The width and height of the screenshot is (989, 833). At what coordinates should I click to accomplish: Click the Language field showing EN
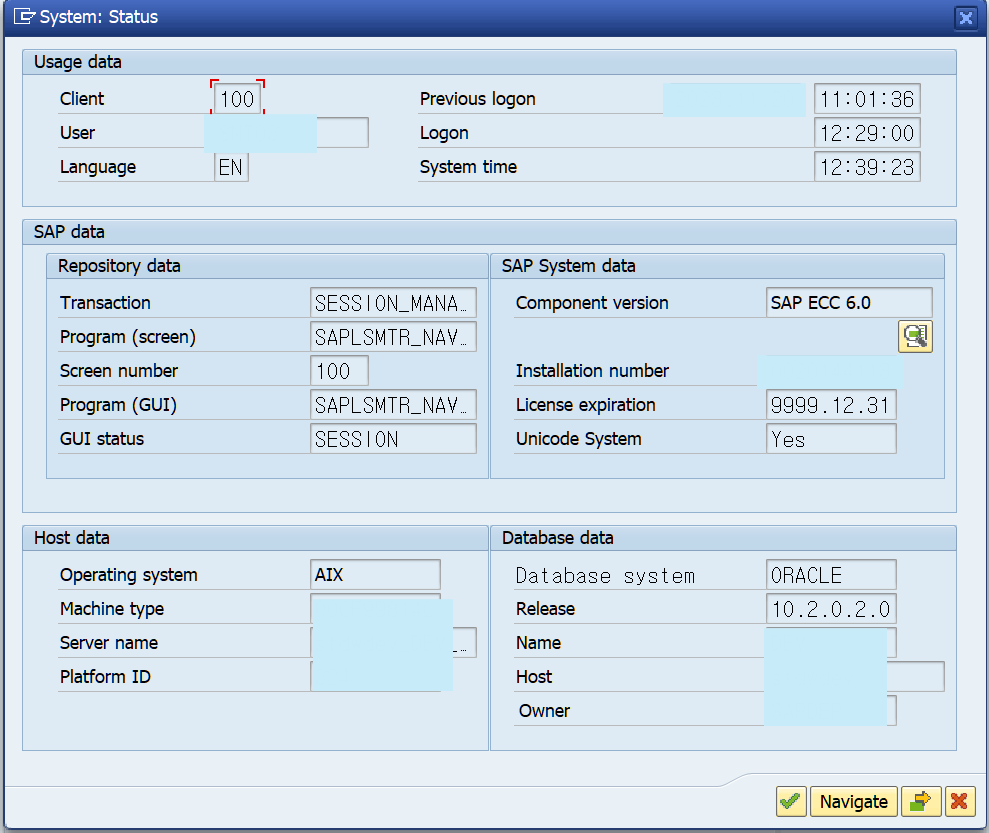231,167
